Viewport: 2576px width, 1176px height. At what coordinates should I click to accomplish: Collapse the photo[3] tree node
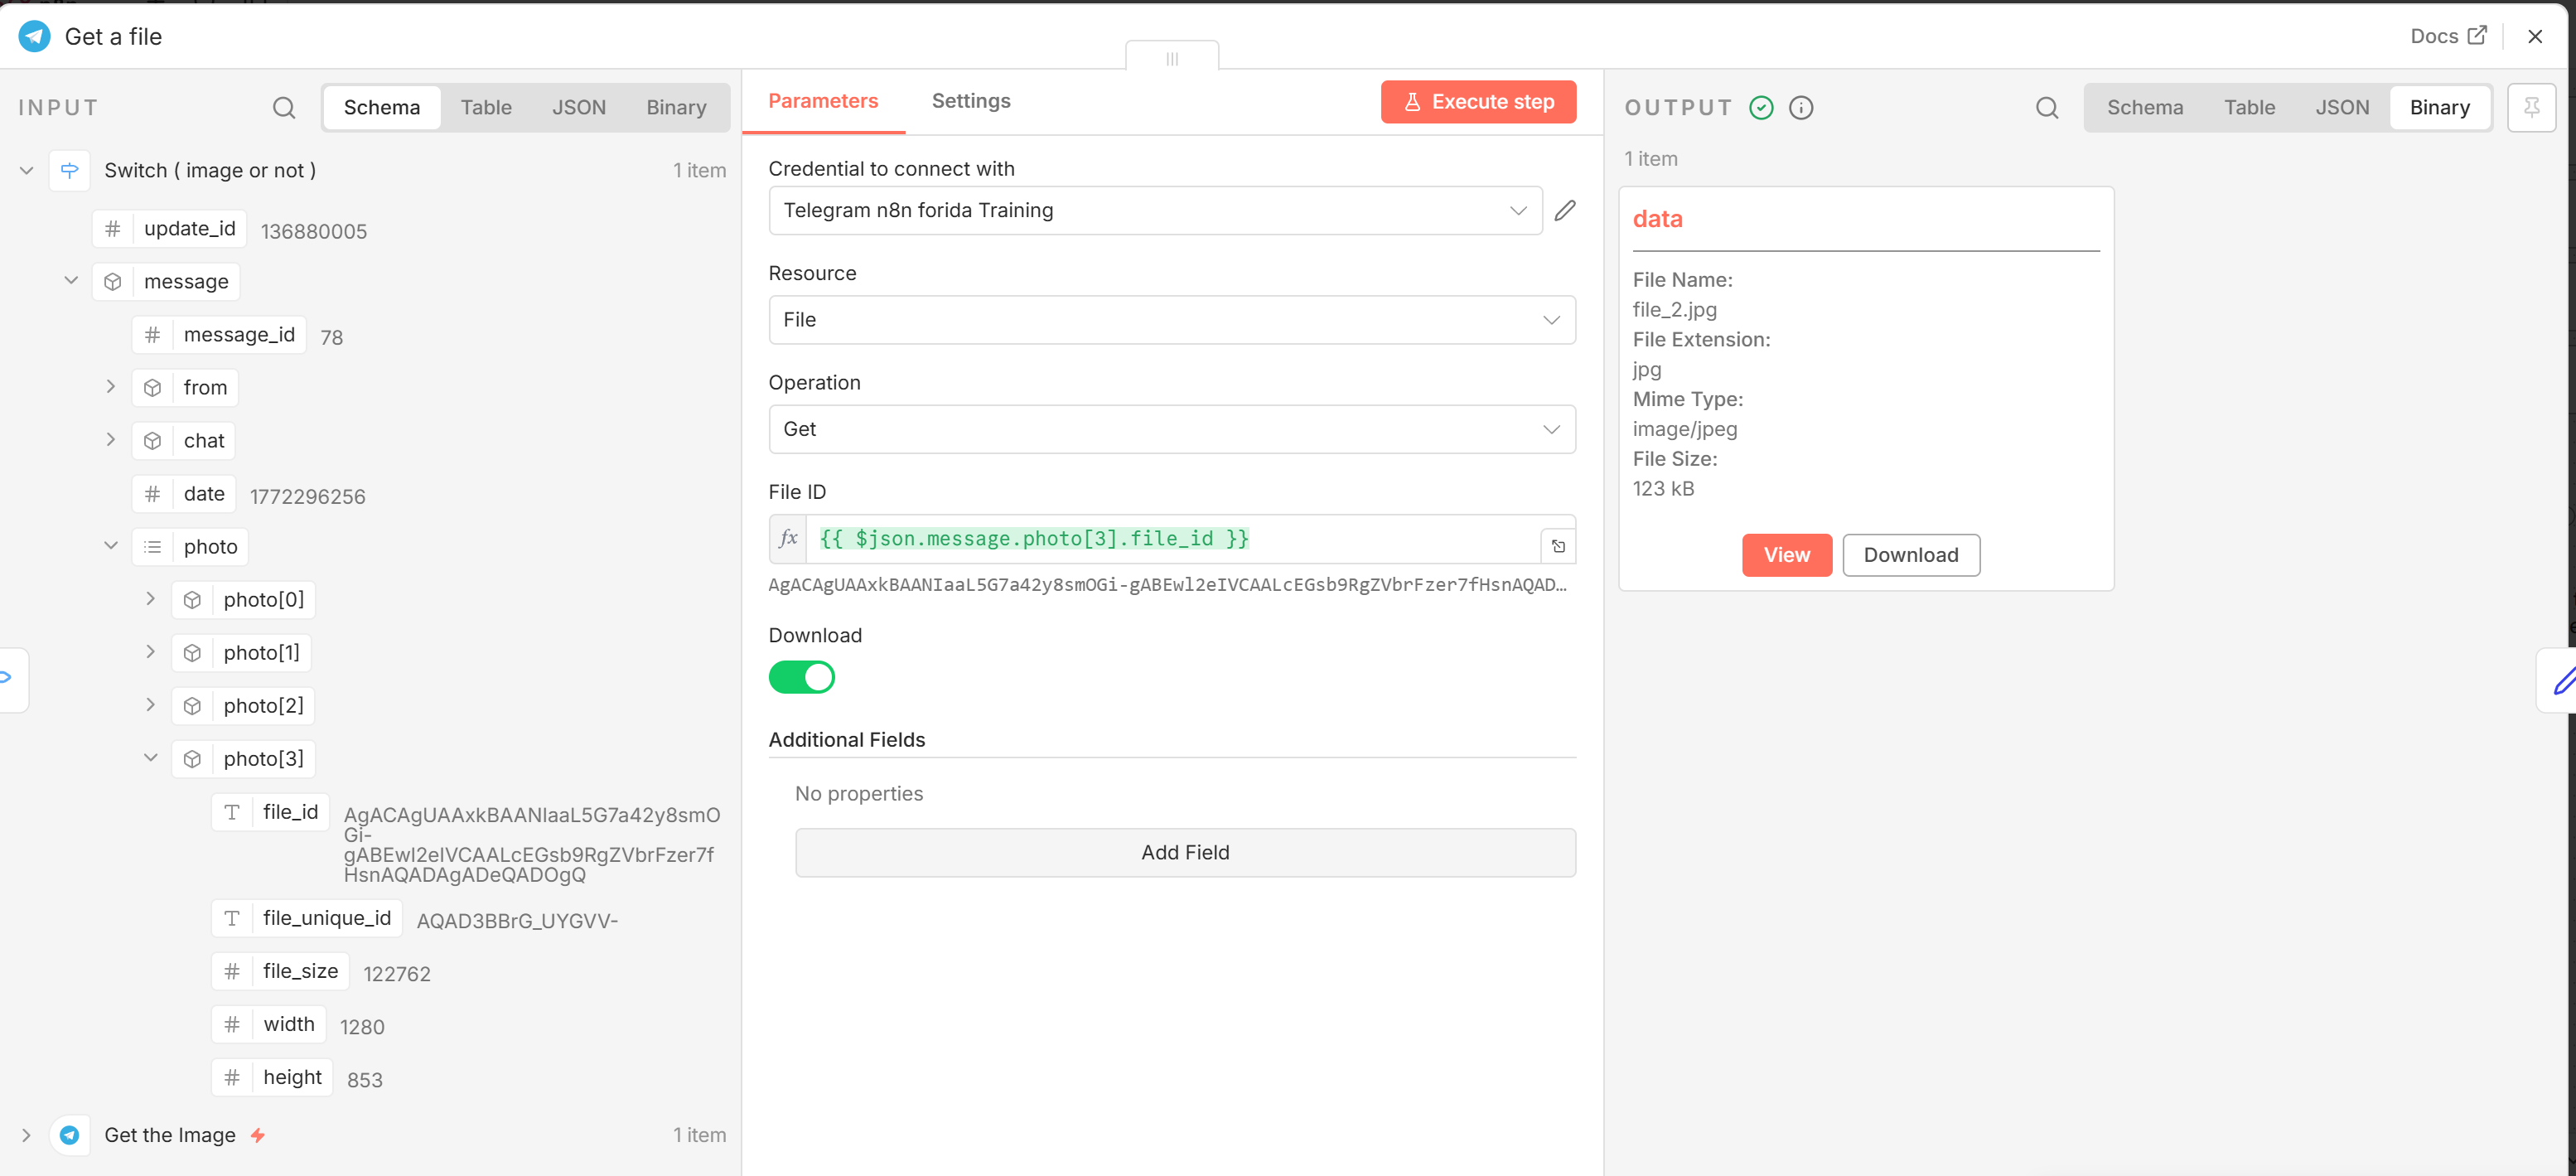click(x=150, y=758)
